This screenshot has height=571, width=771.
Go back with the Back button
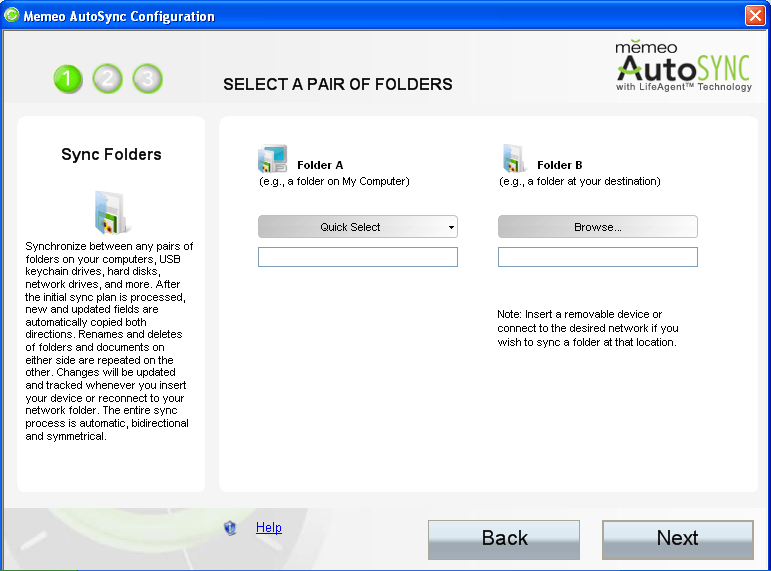504,540
